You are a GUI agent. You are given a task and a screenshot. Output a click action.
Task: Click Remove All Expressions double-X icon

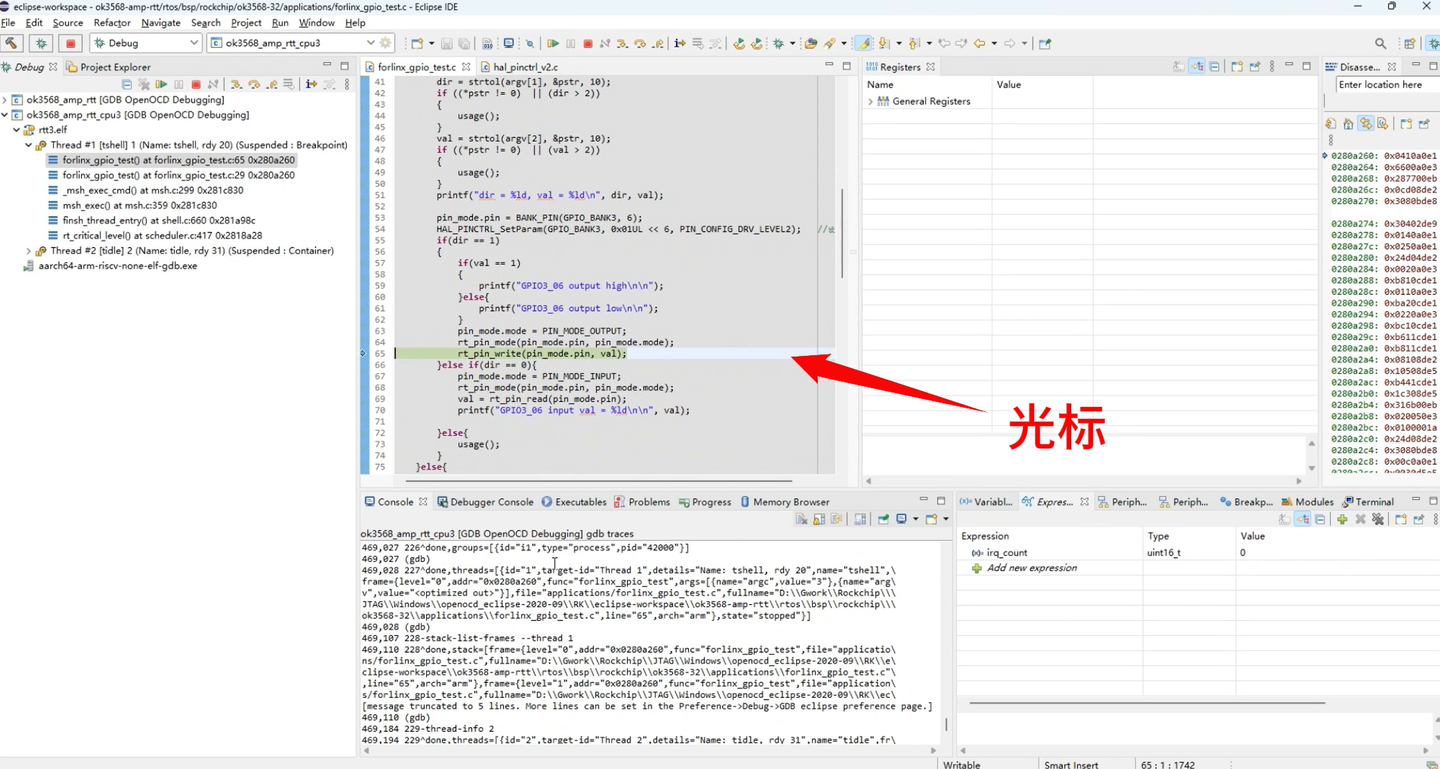click(x=1378, y=520)
